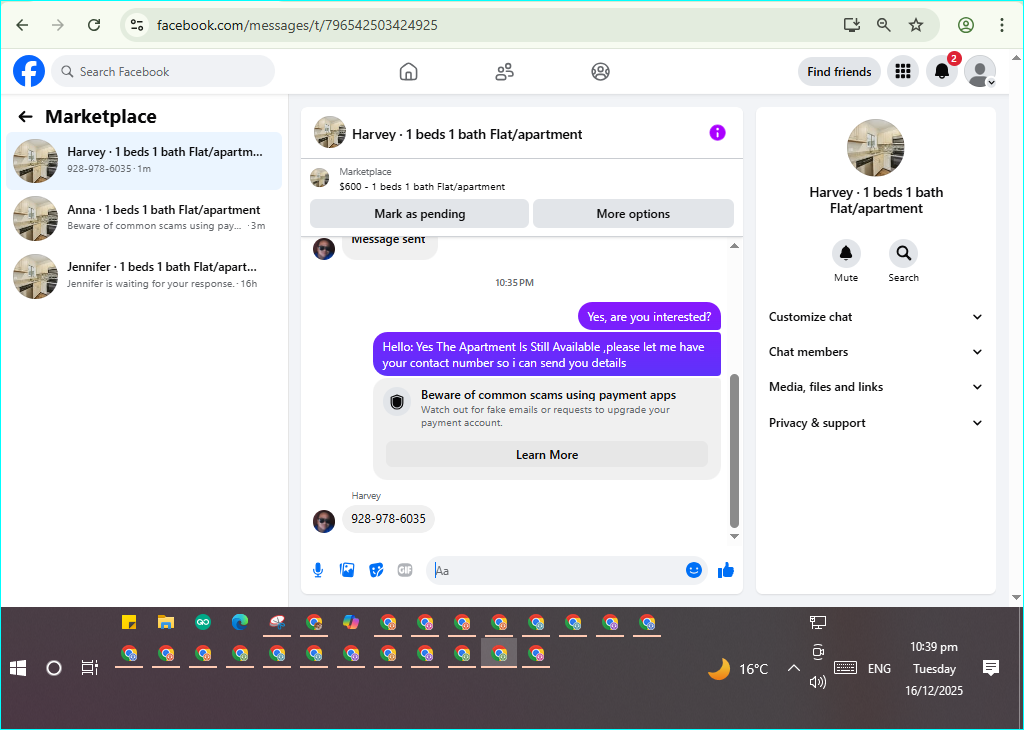Viewport: 1024px width, 730px height.
Task: Open Windows action center notifications
Action: coord(991,667)
